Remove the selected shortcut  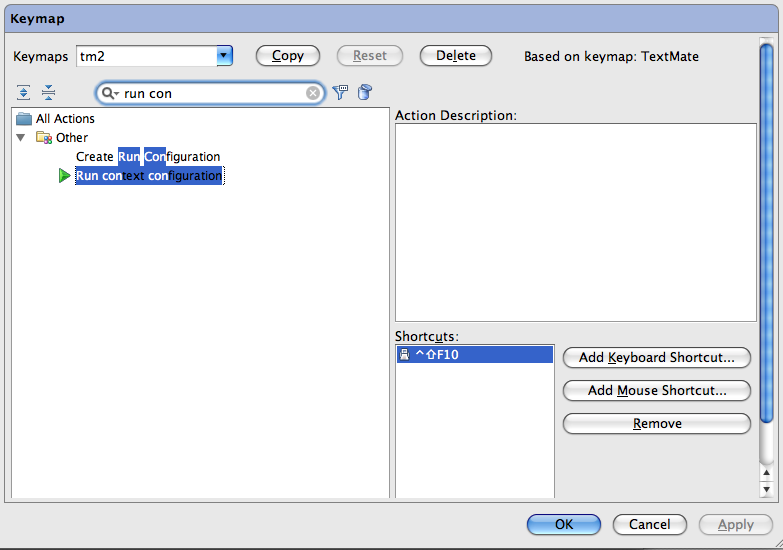tap(657, 424)
